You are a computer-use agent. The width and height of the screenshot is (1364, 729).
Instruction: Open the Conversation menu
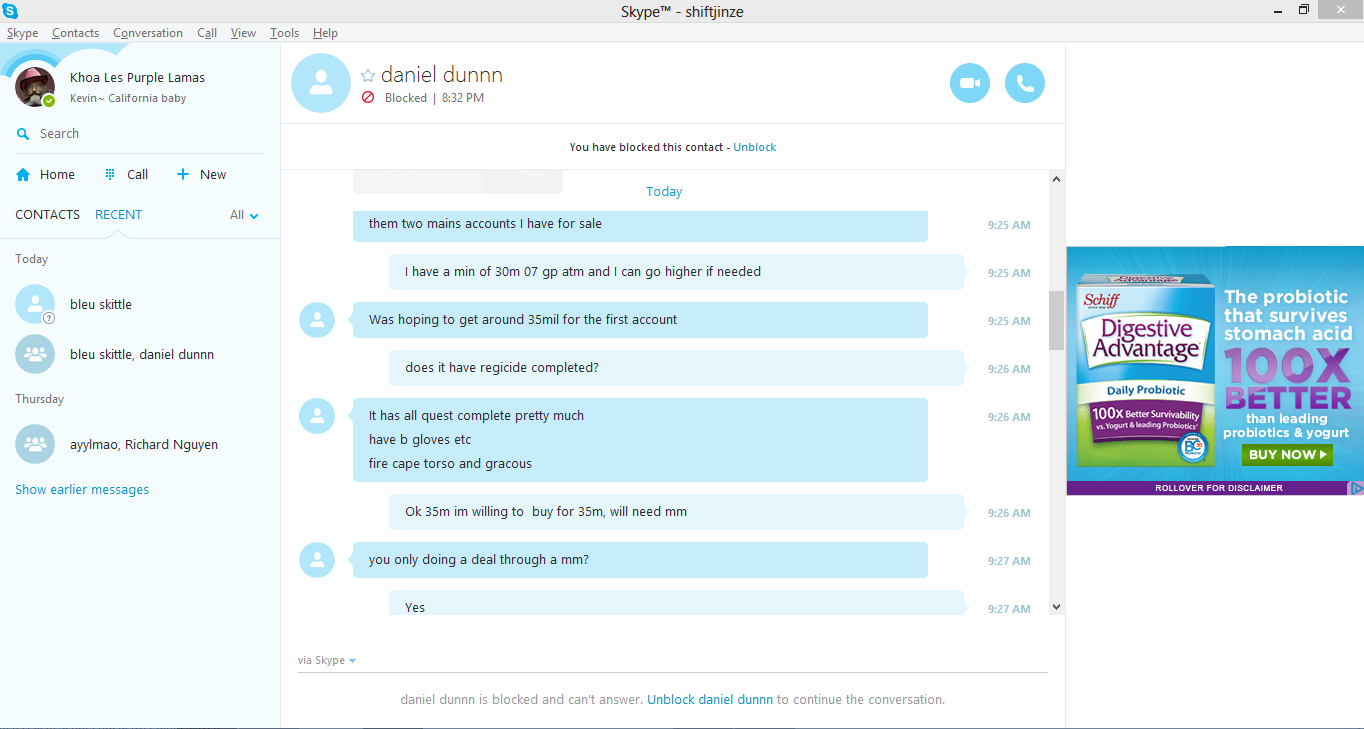click(148, 33)
